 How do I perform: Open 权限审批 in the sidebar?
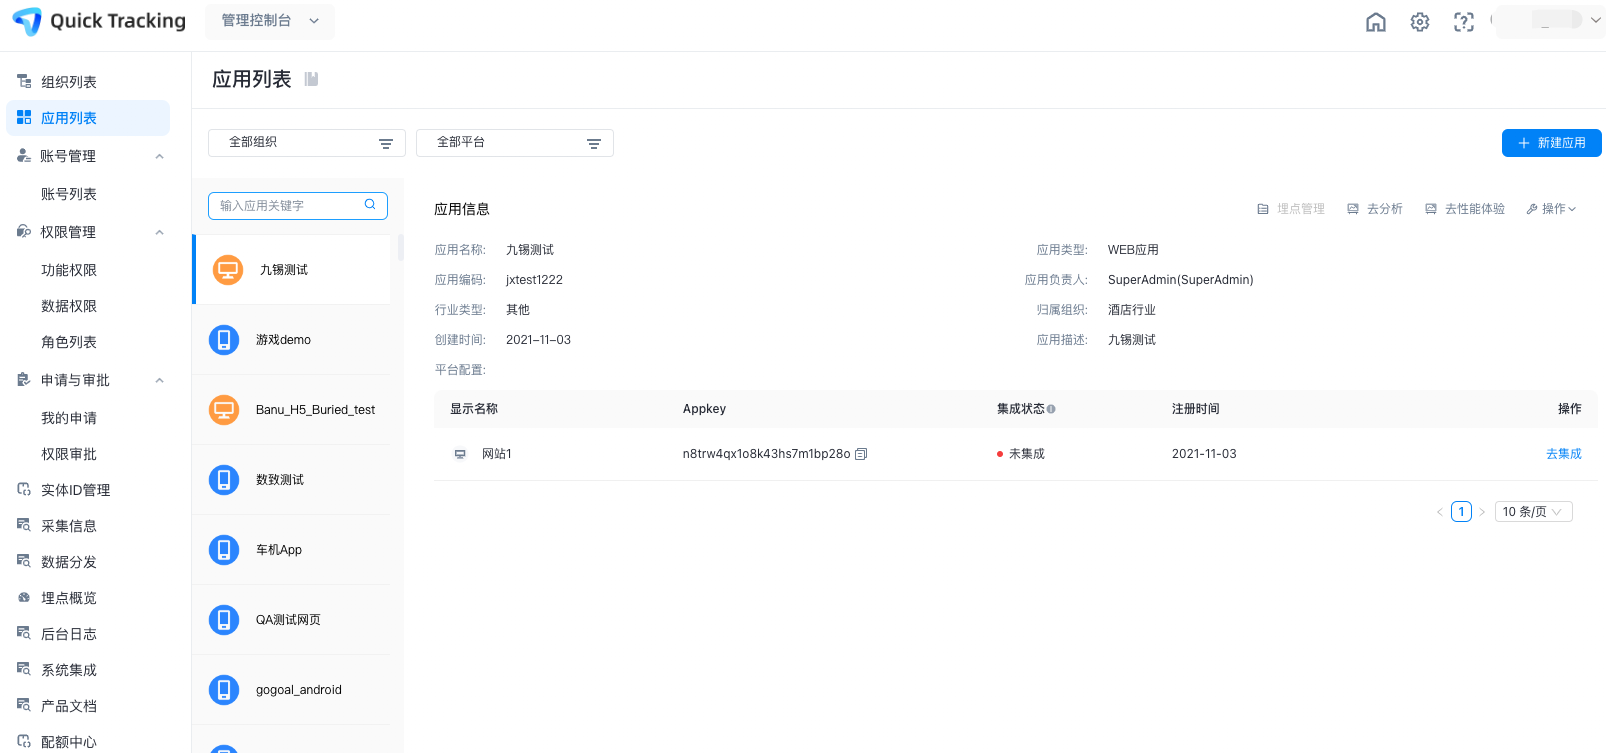[69, 454]
